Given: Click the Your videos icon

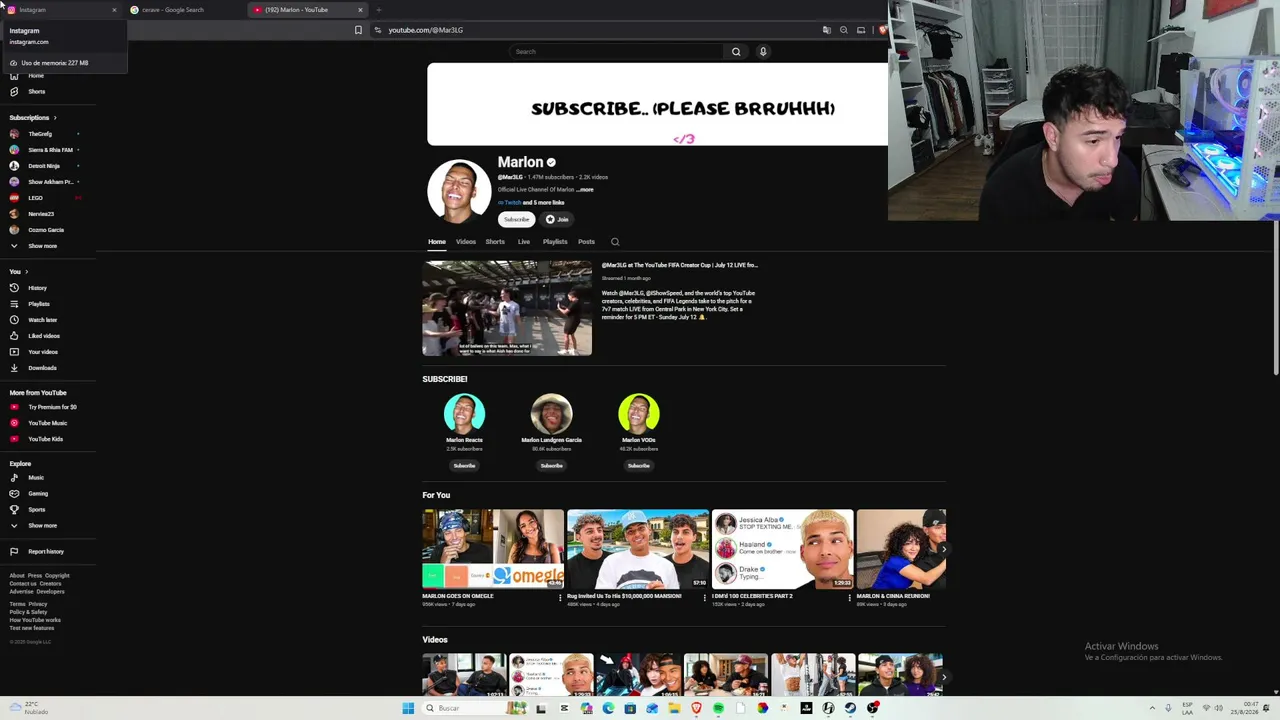Looking at the screenshot, I should [x=14, y=352].
